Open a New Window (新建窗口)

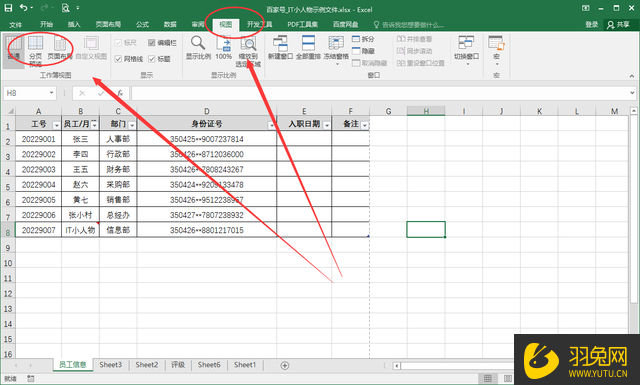[280, 48]
